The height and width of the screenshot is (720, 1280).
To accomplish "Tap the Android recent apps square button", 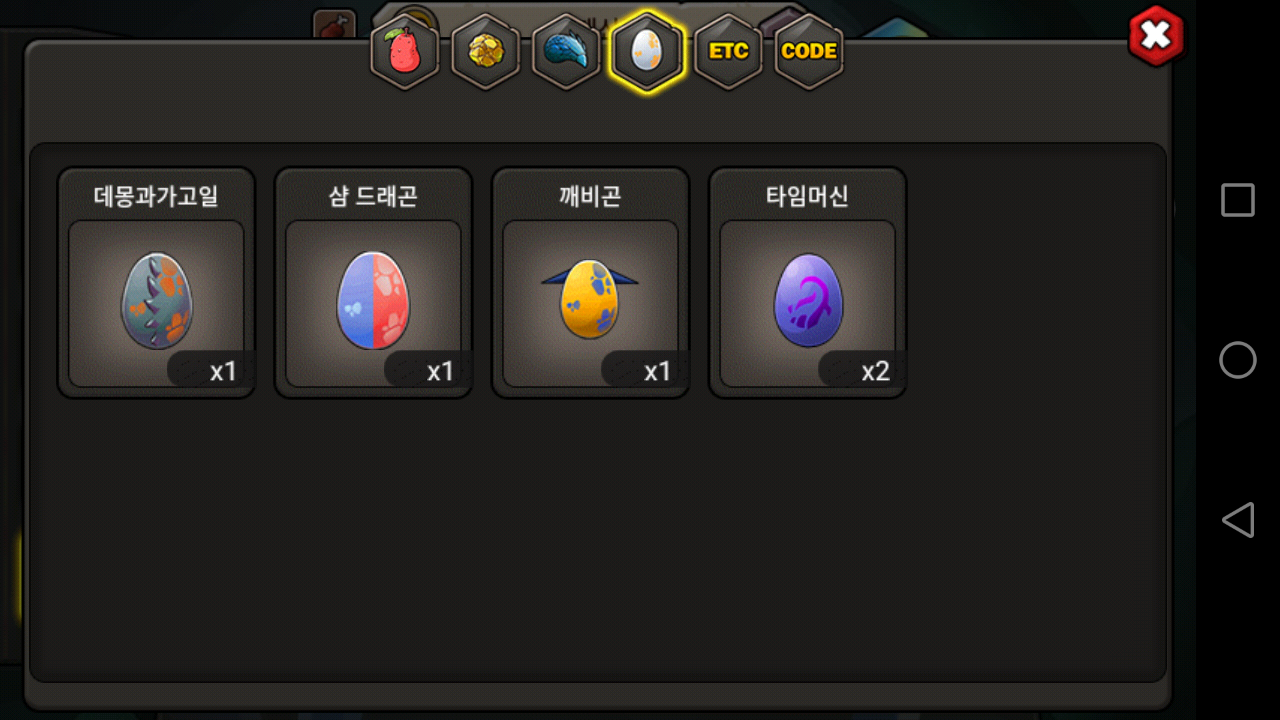I will (x=1238, y=200).
